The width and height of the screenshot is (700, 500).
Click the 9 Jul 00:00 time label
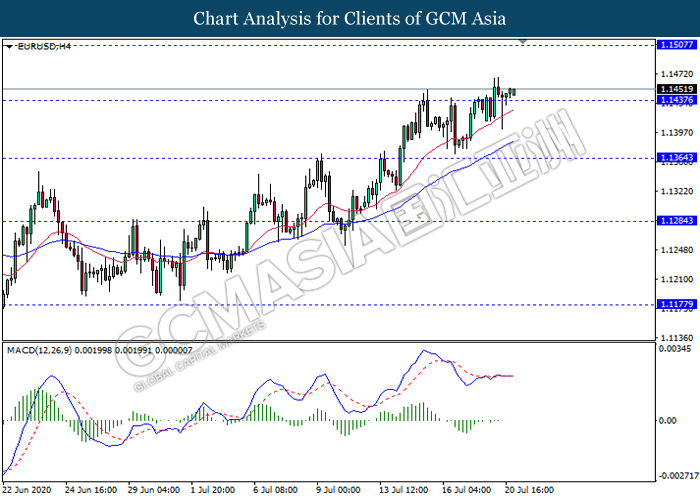pyautogui.click(x=338, y=490)
